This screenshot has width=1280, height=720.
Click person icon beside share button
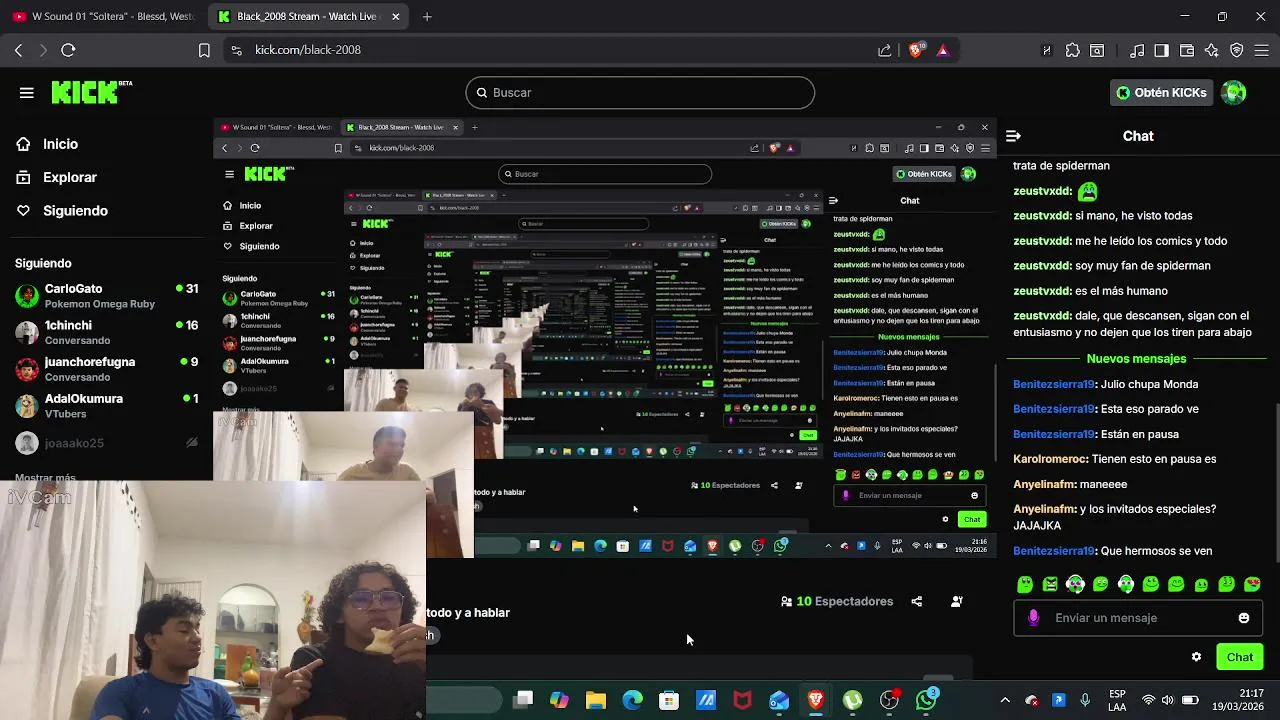[957, 602]
